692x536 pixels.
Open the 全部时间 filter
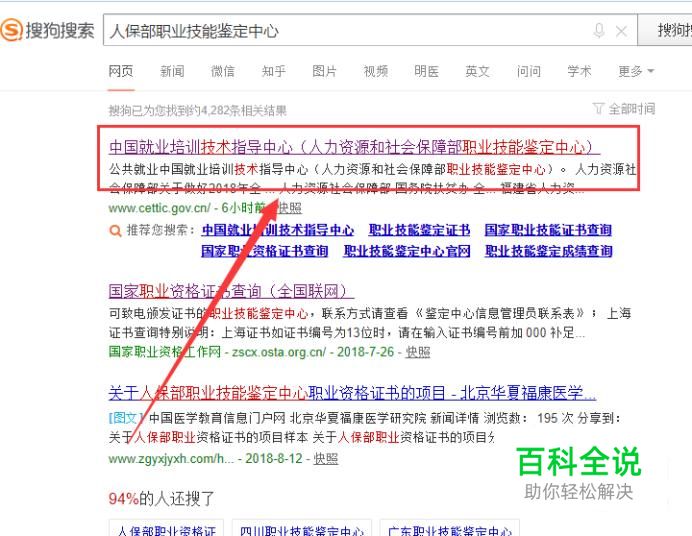tap(624, 109)
